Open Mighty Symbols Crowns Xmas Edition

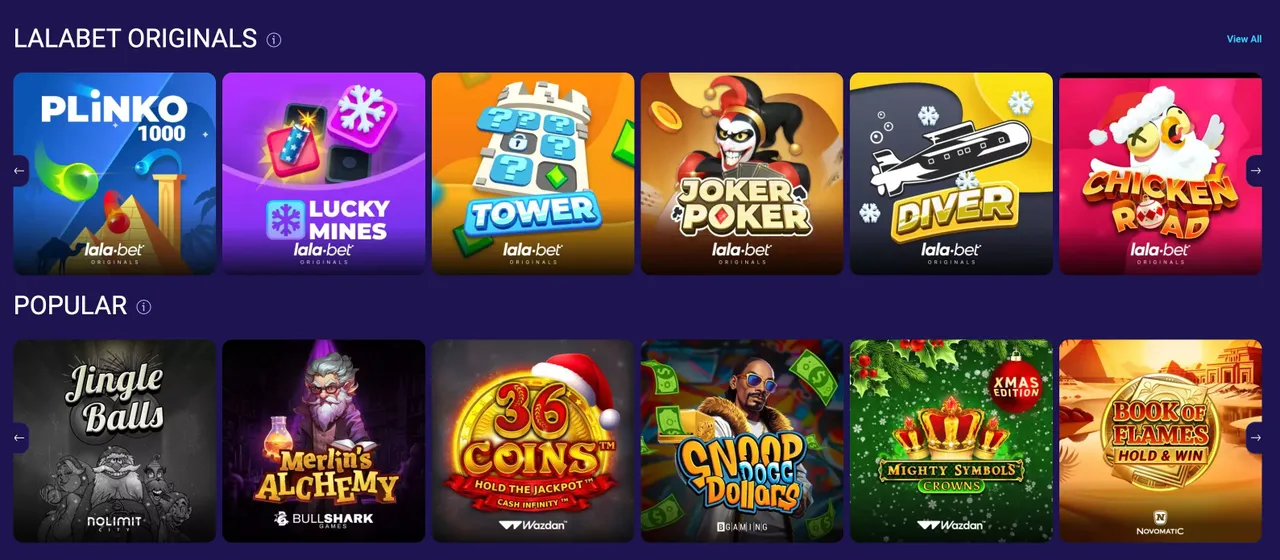951,441
